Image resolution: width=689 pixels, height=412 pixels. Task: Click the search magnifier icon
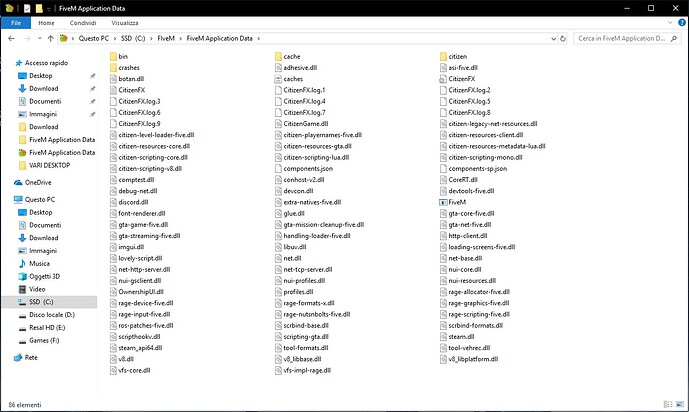click(674, 39)
